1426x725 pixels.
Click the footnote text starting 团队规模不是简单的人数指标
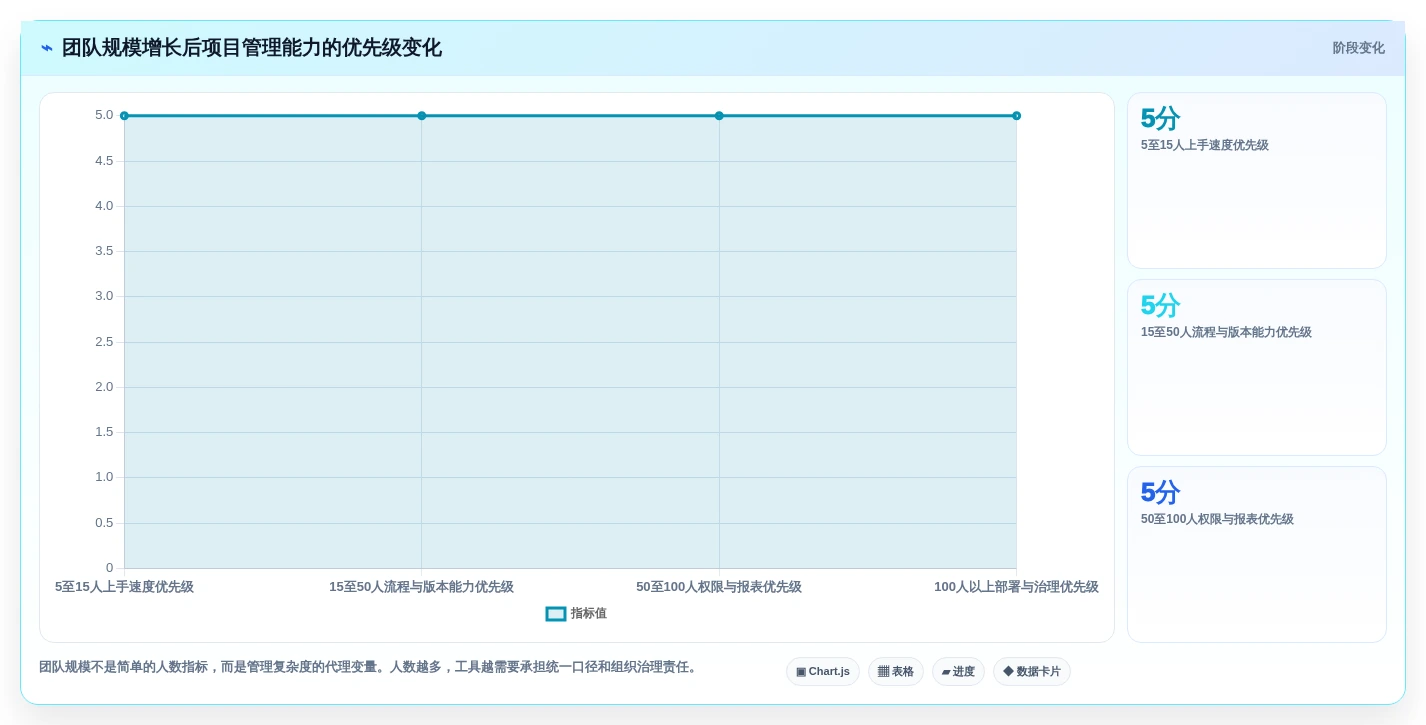pos(370,667)
